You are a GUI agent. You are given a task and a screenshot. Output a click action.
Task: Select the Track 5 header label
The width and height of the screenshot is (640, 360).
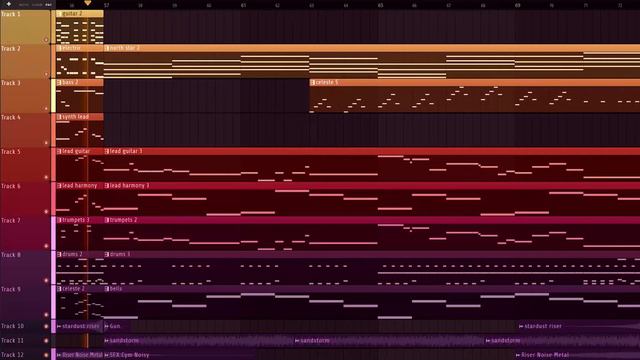click(11, 152)
